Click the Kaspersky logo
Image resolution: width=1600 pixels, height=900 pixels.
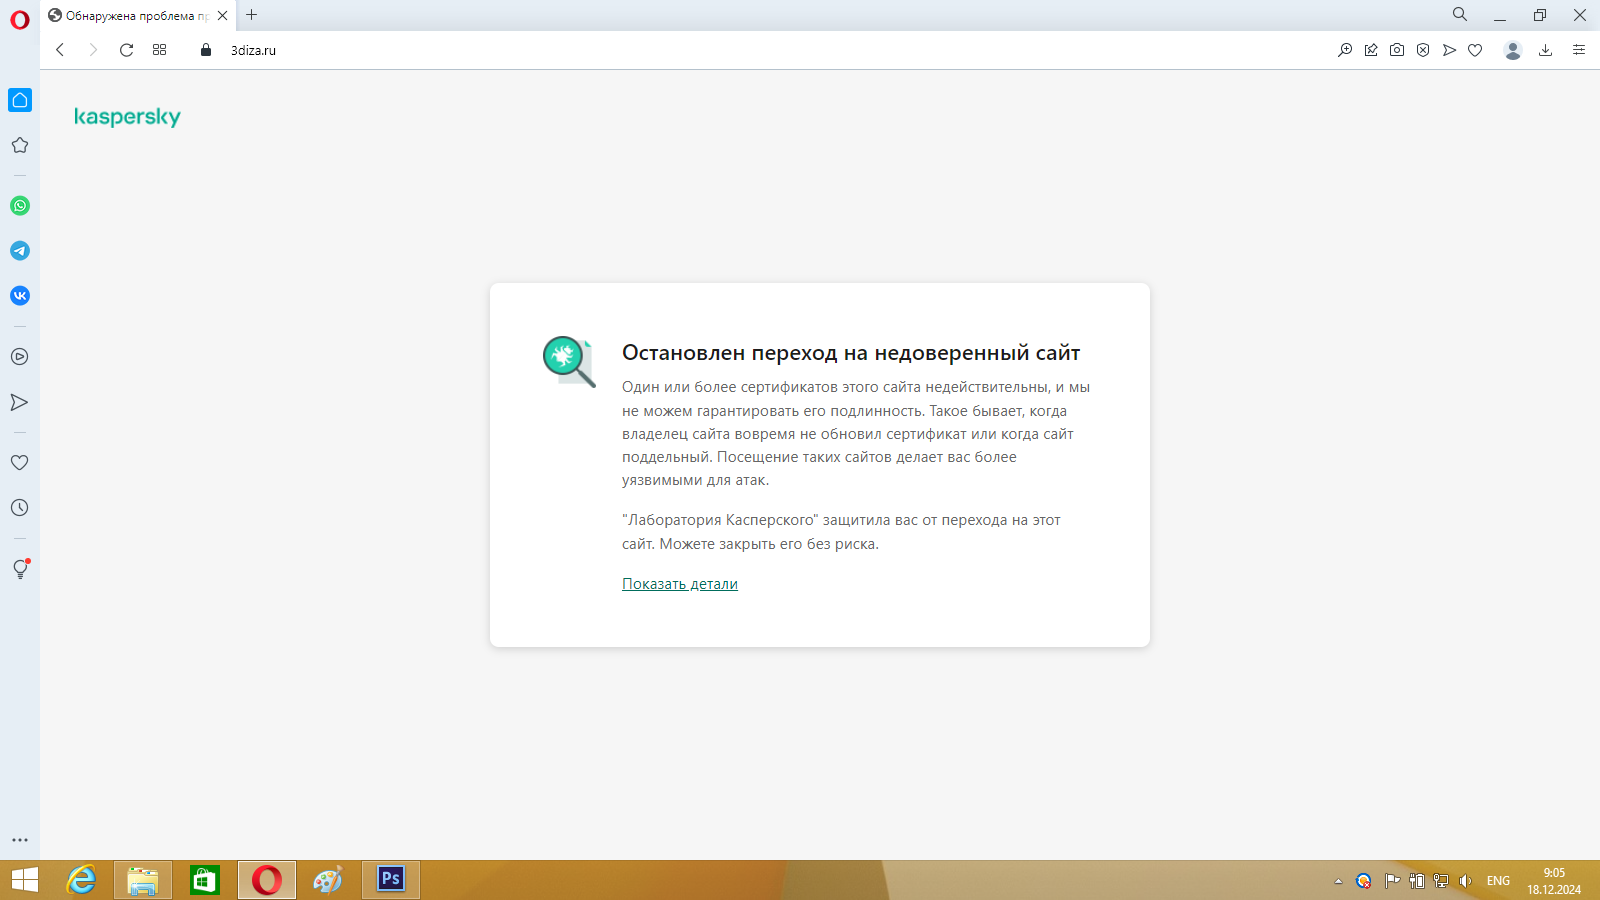127,117
